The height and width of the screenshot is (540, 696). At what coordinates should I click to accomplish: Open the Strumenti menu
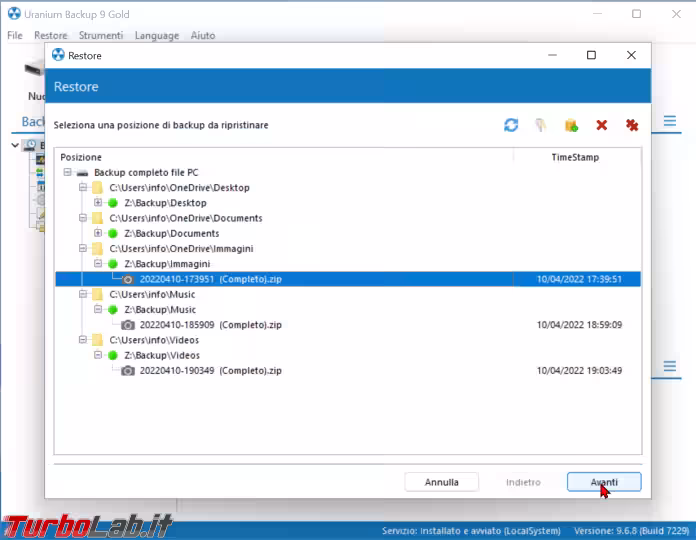pyautogui.click(x=101, y=35)
